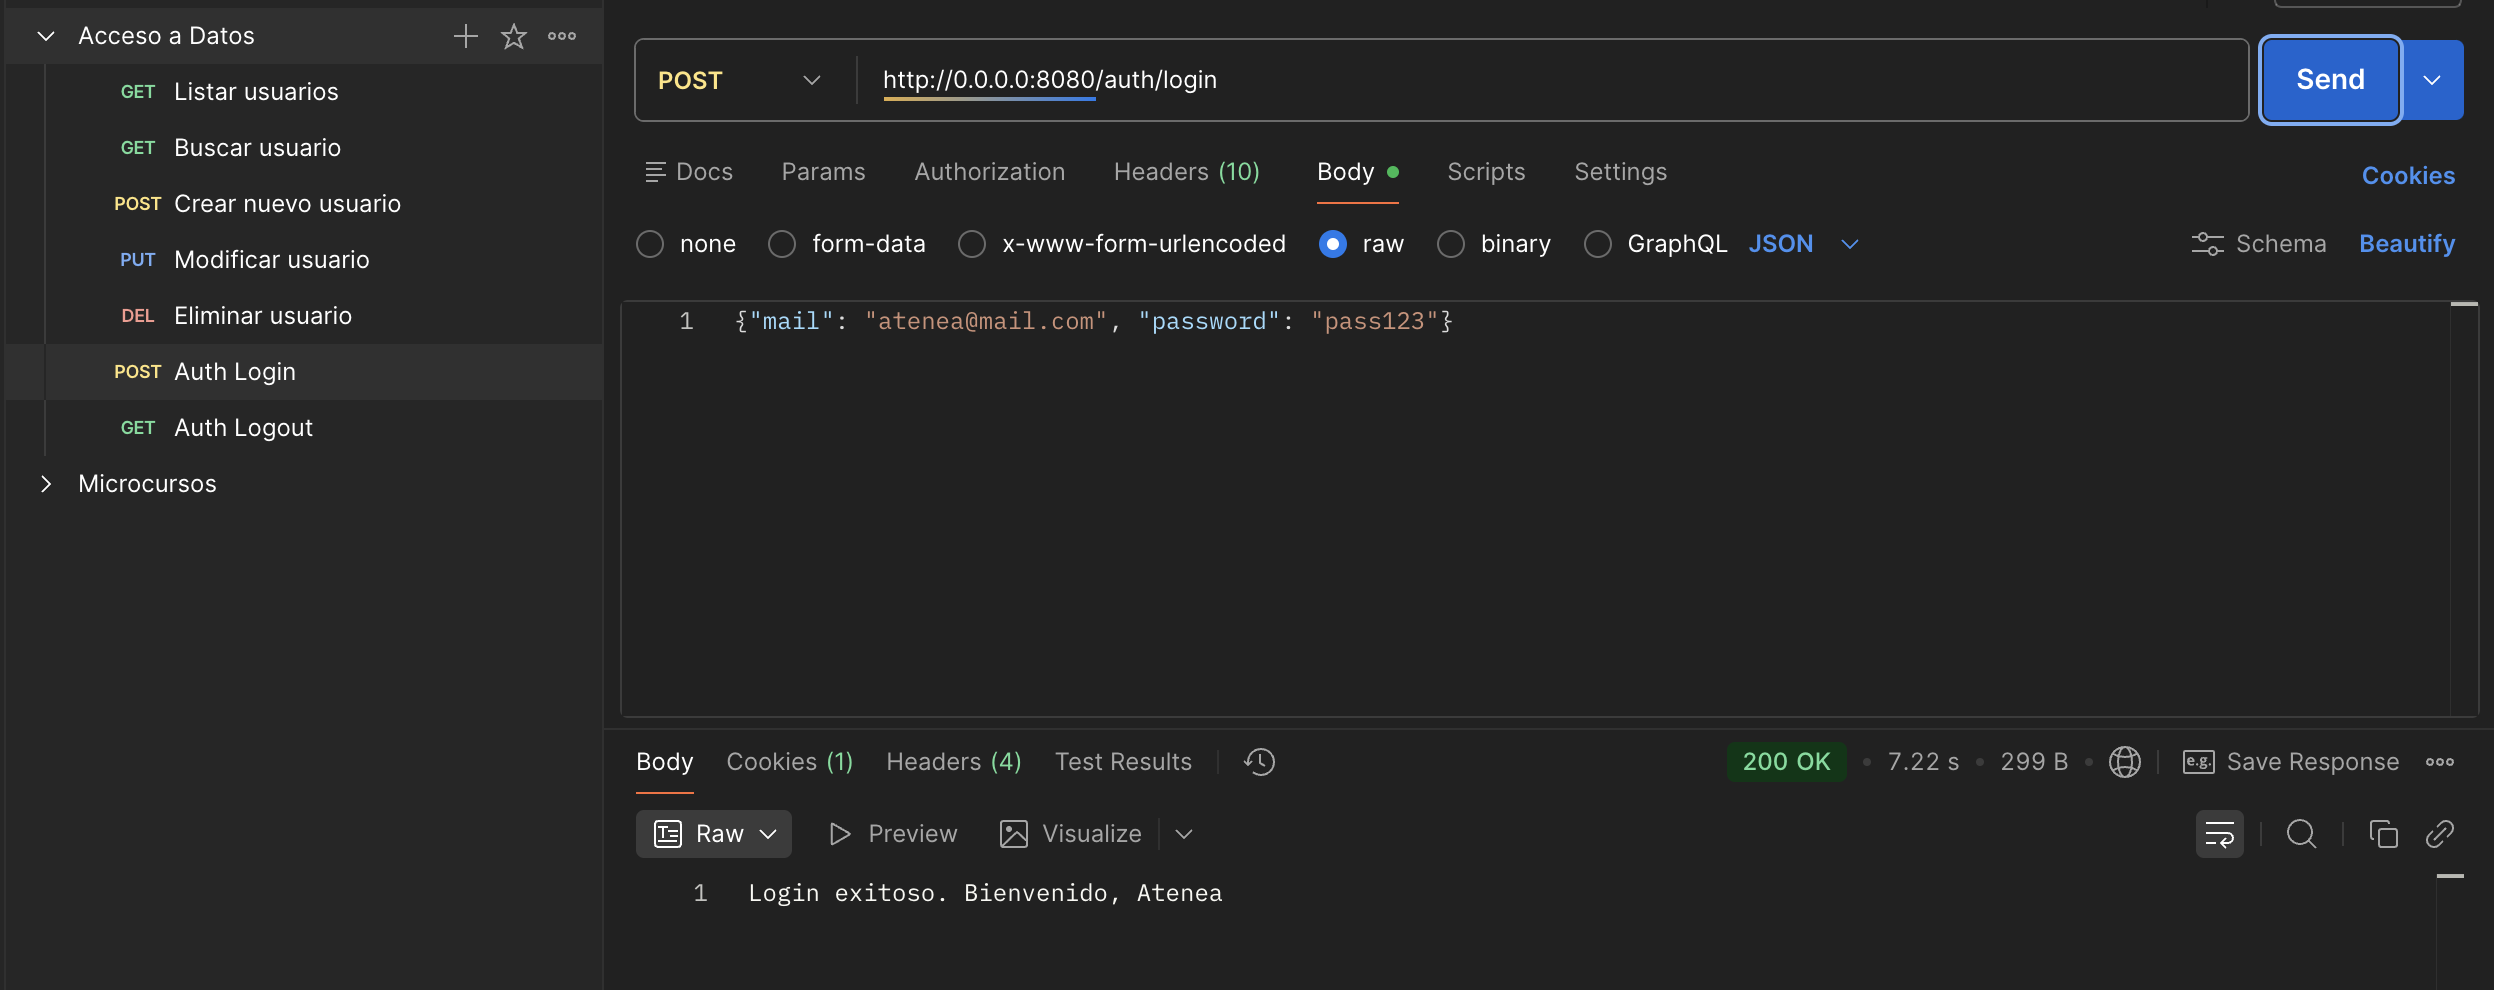
Task: Send the login request
Action: (x=2330, y=80)
